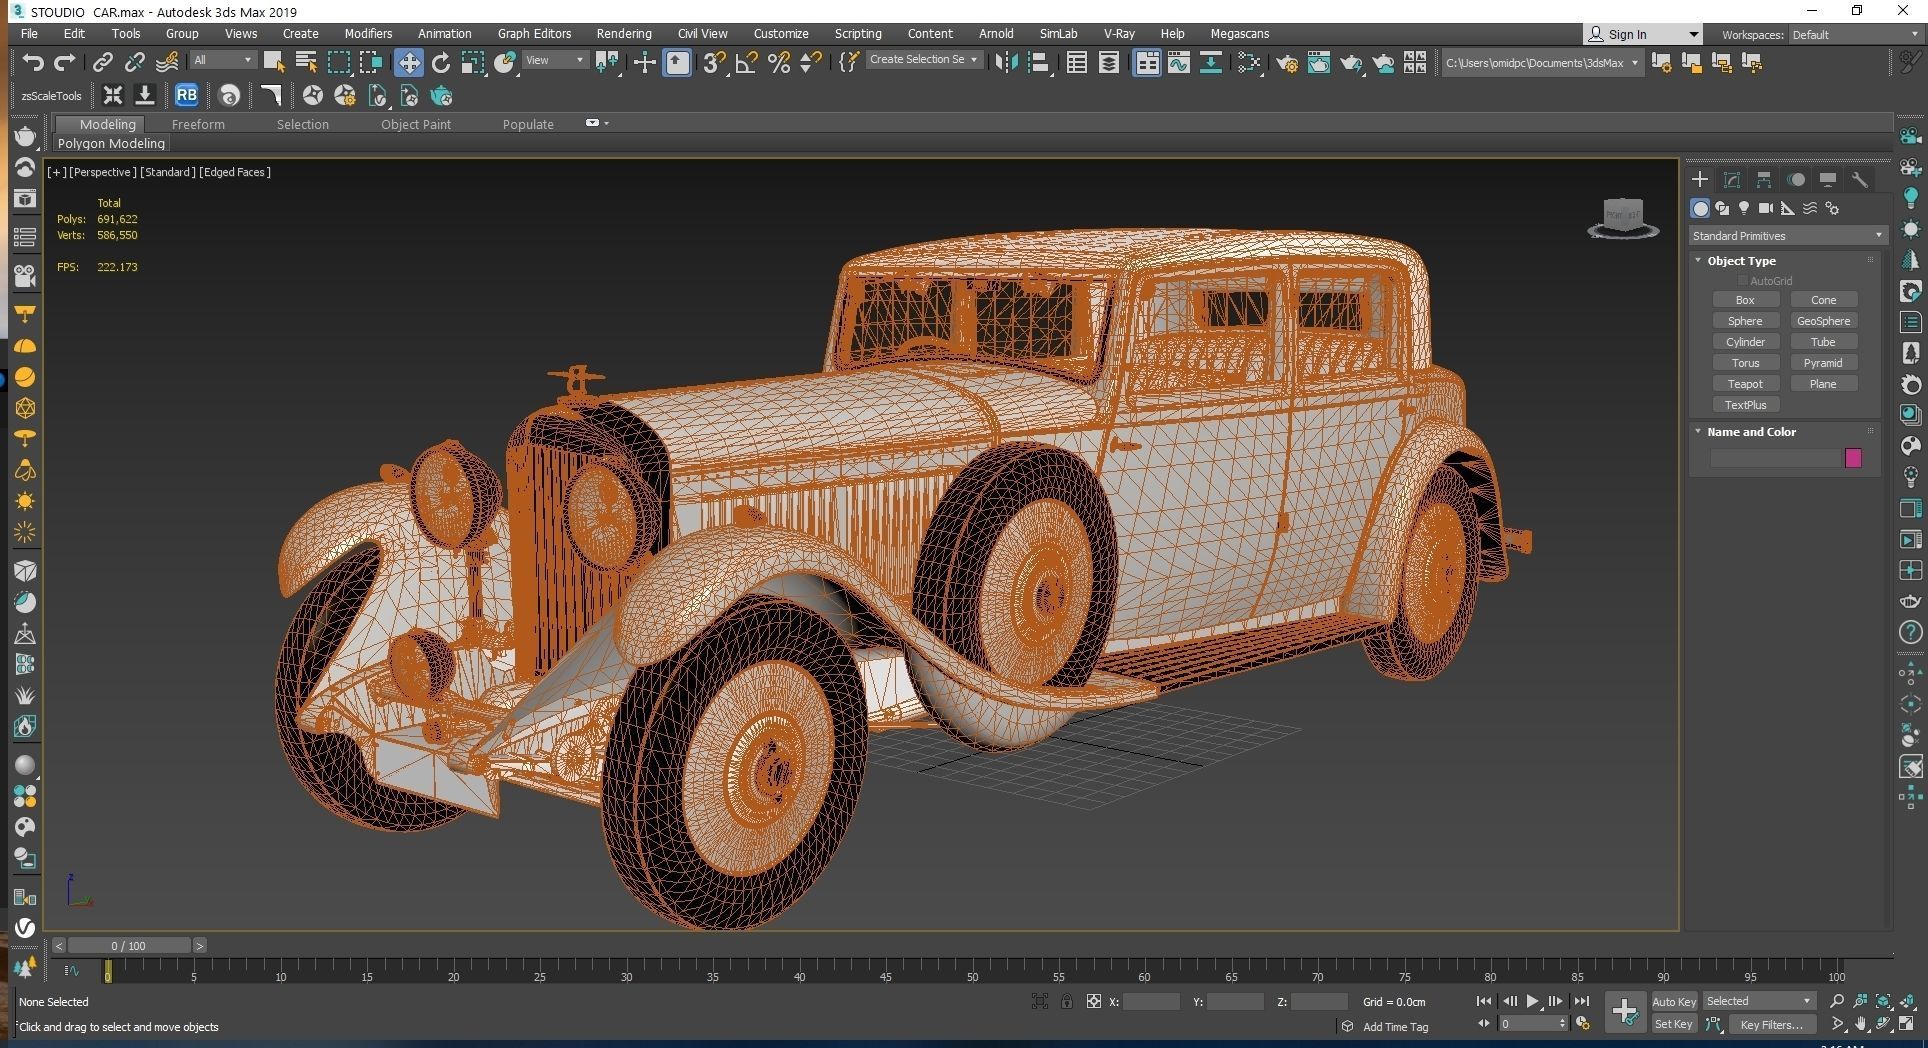The width and height of the screenshot is (1928, 1048).
Task: Click the X coordinate input field
Action: coord(1151,1001)
